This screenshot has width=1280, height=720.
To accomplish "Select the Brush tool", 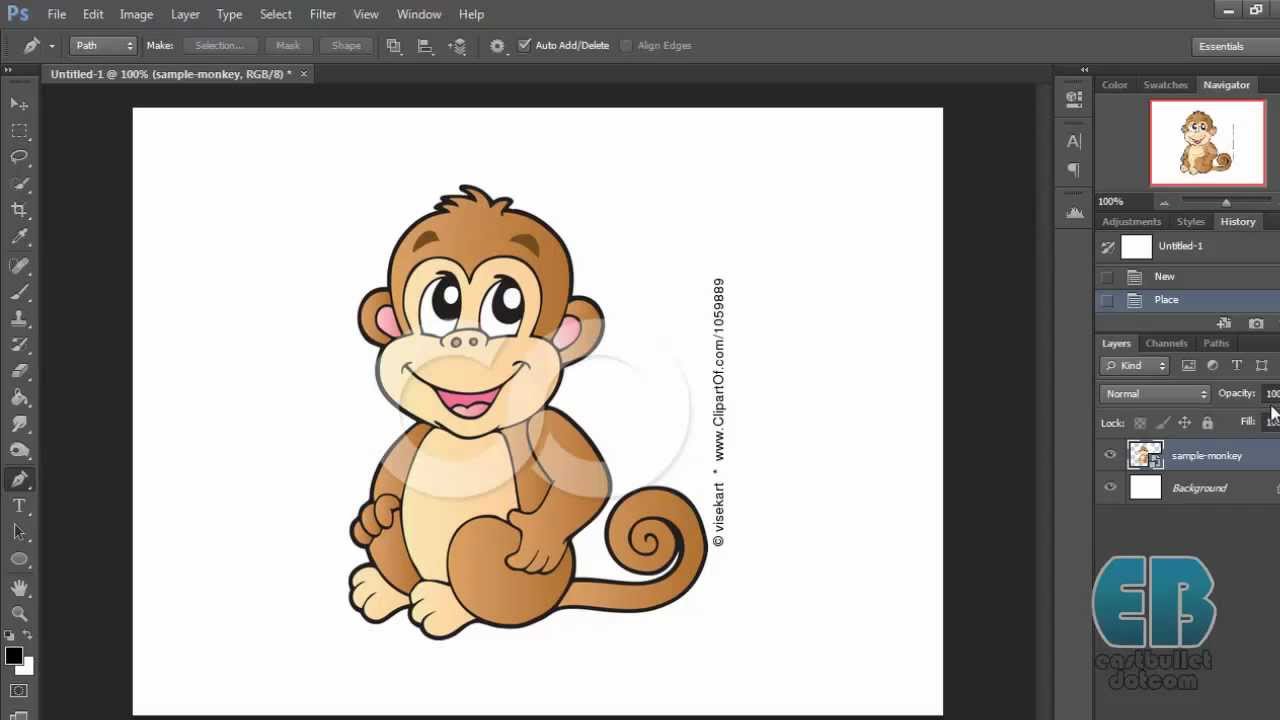I will (x=19, y=293).
